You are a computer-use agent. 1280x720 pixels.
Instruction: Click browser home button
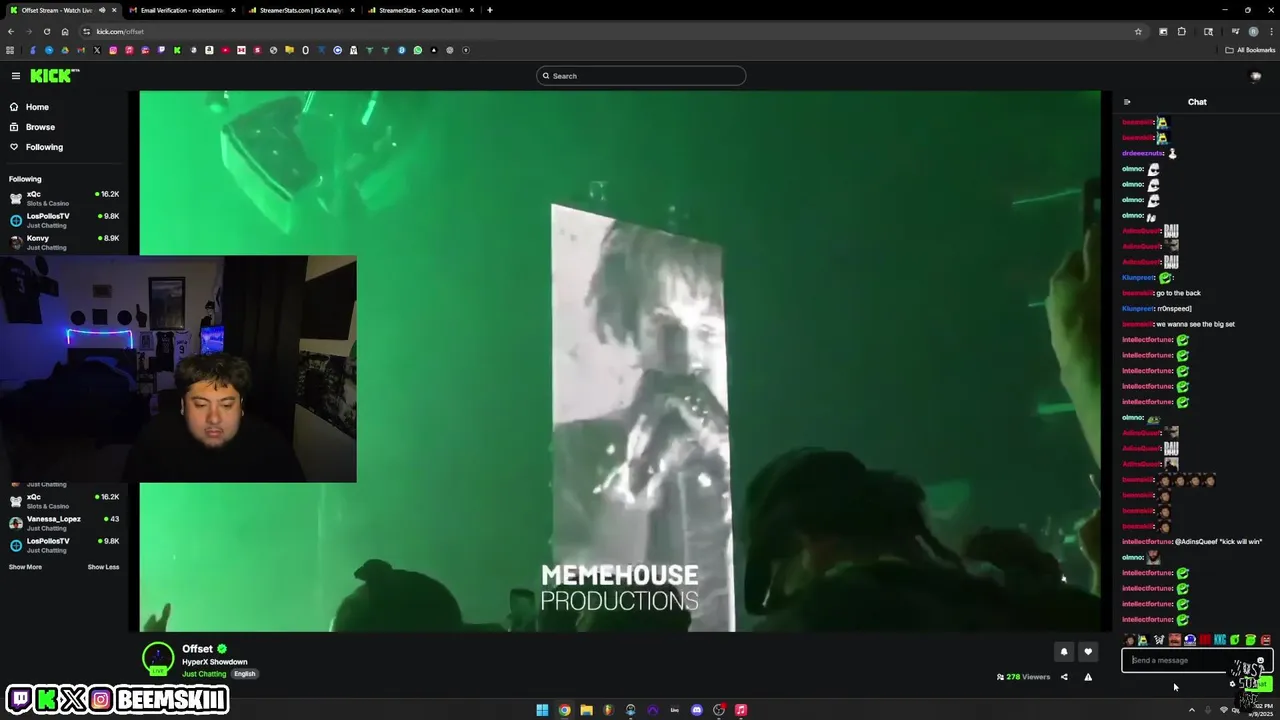click(65, 31)
